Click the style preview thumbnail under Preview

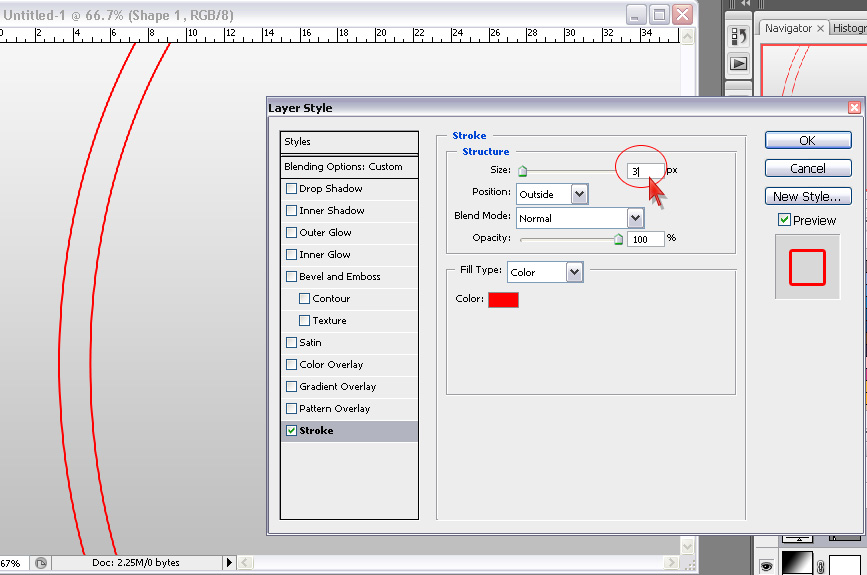click(x=807, y=267)
